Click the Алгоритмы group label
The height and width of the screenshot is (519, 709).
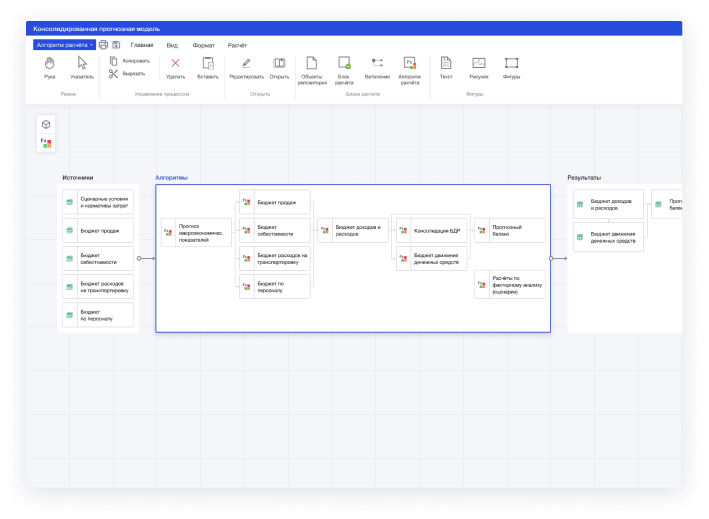(171, 178)
